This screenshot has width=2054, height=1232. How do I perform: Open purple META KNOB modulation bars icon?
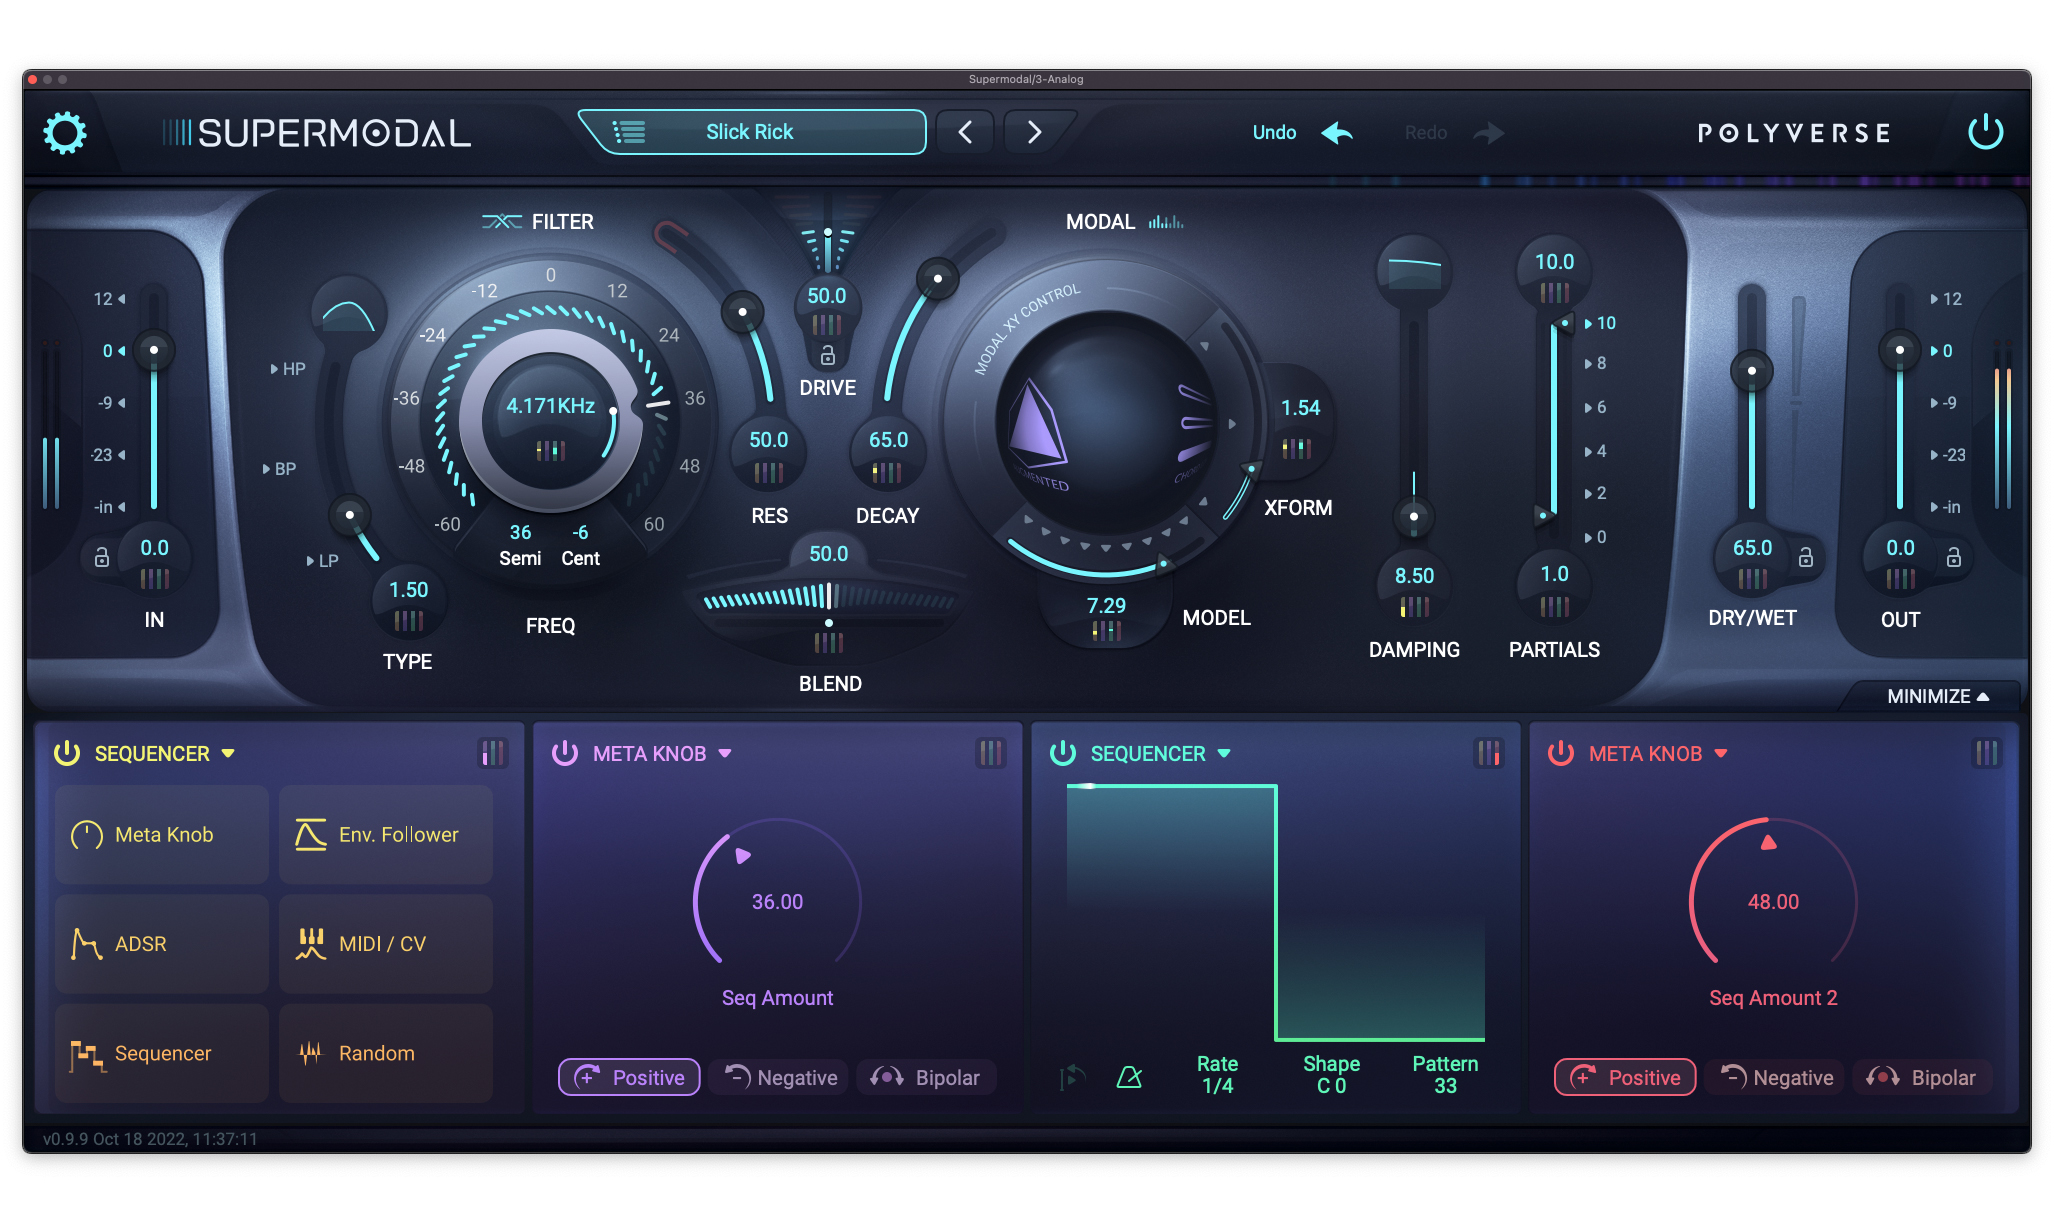coord(991,753)
